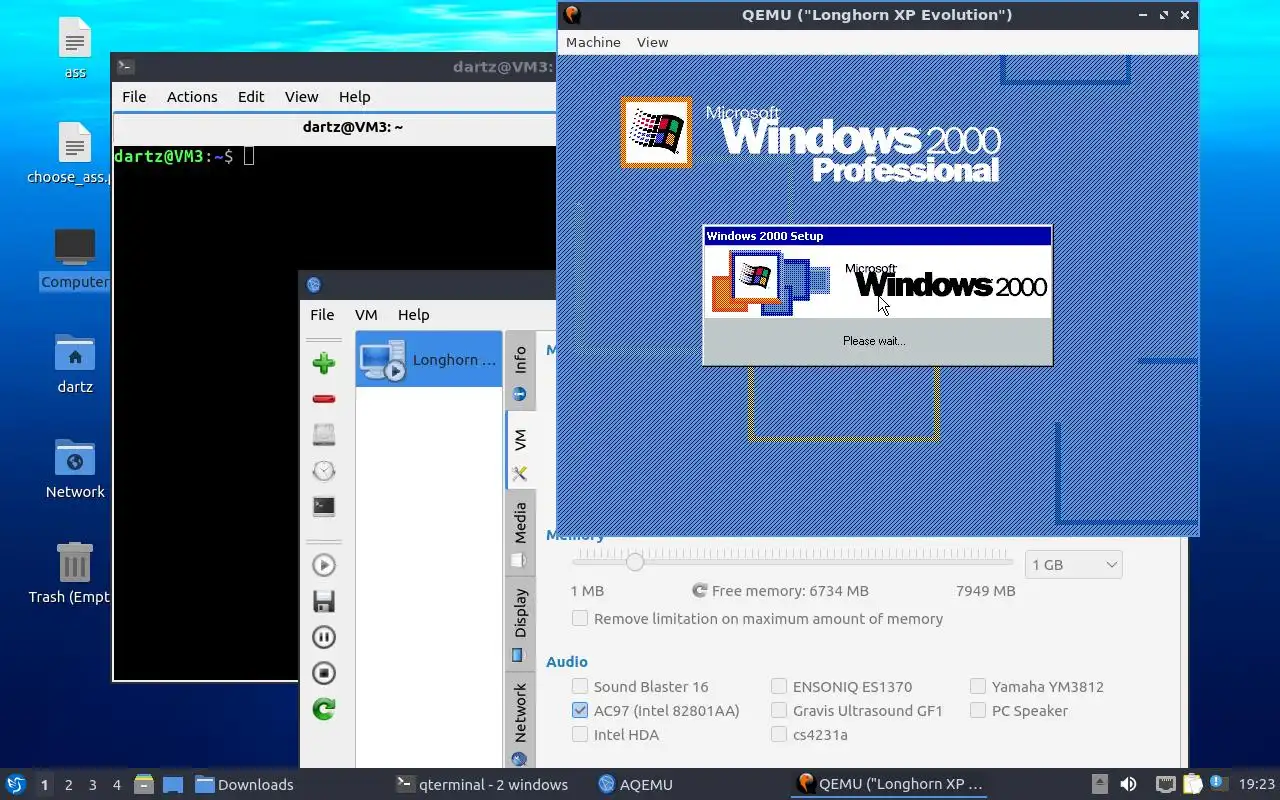Open the Info tab in AQEMU
The height and width of the screenshot is (800, 1280).
click(x=520, y=370)
